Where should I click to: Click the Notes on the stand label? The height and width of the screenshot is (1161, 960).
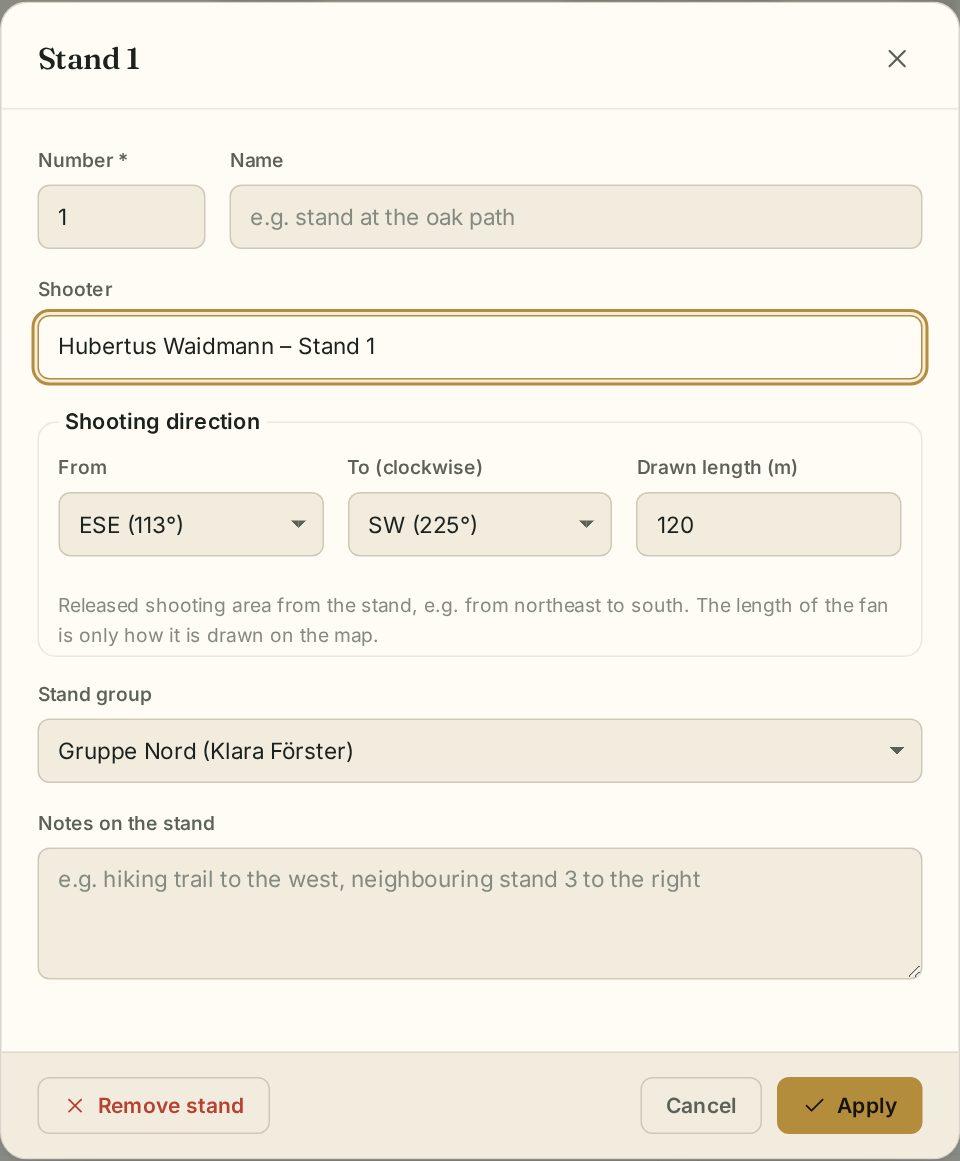127,823
